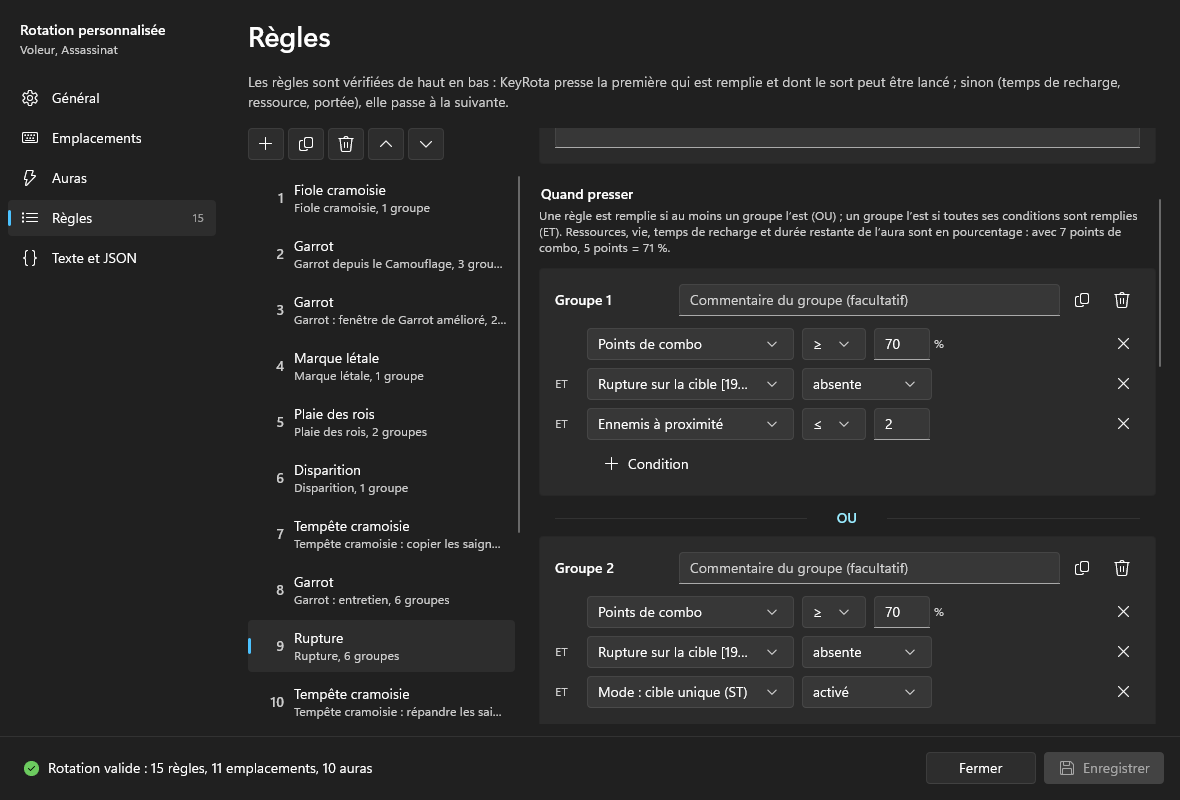Switch to the Auras section
The height and width of the screenshot is (800, 1180).
(x=111, y=178)
